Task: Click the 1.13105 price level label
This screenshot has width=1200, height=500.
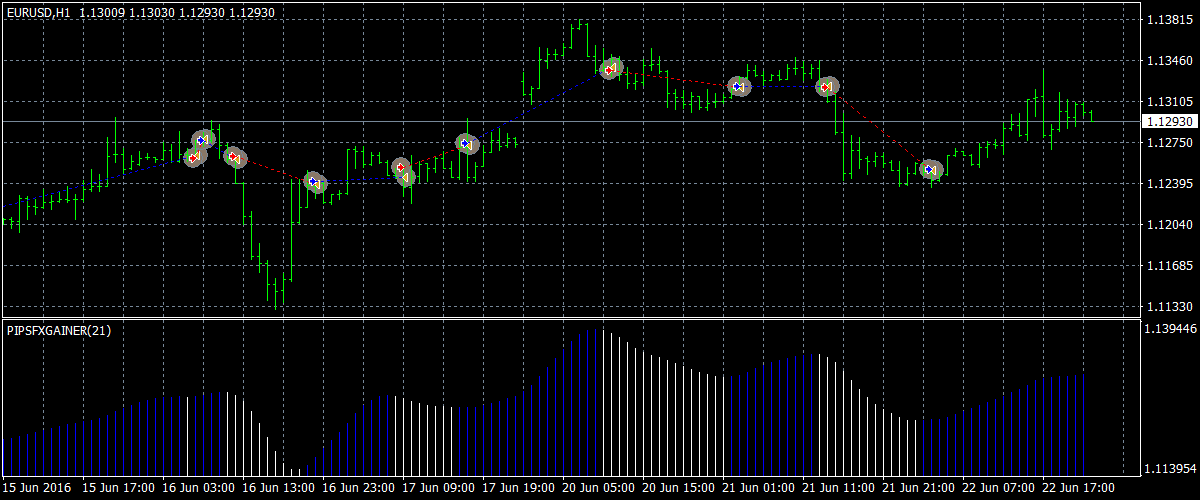Action: tap(1169, 102)
